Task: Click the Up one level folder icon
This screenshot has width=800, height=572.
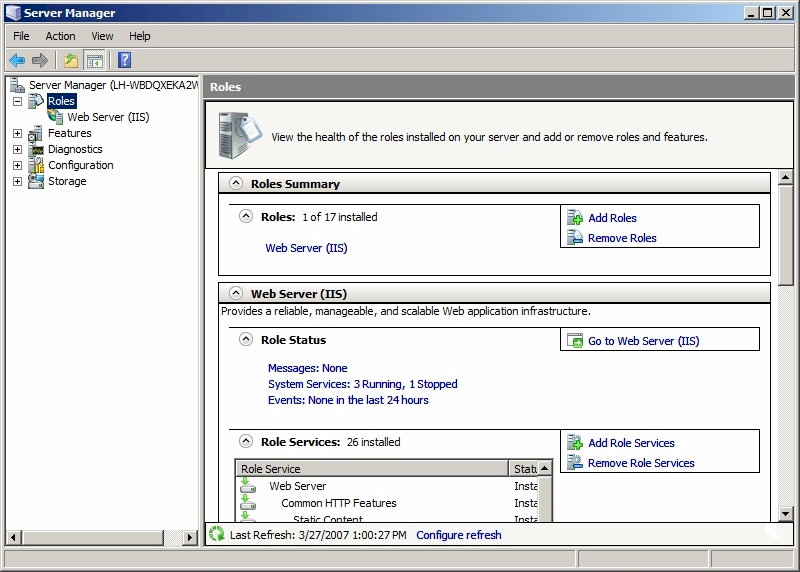Action: pyautogui.click(x=70, y=60)
